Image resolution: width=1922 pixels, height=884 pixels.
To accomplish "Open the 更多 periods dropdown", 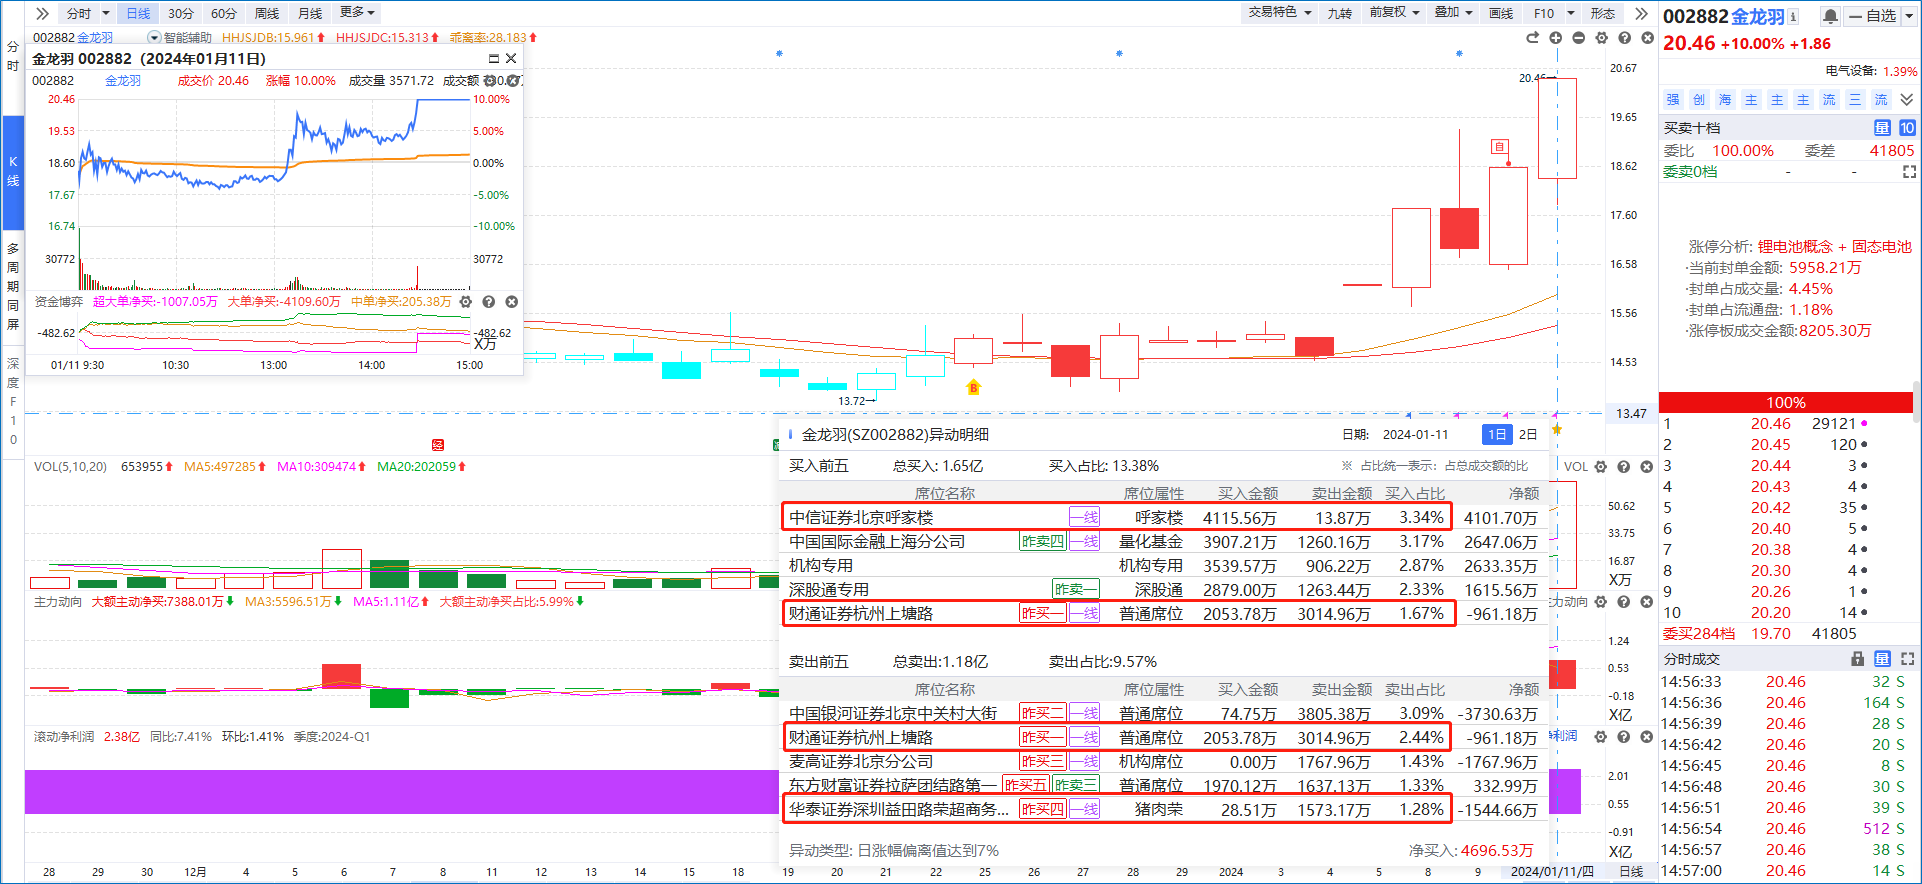I will click(x=357, y=12).
